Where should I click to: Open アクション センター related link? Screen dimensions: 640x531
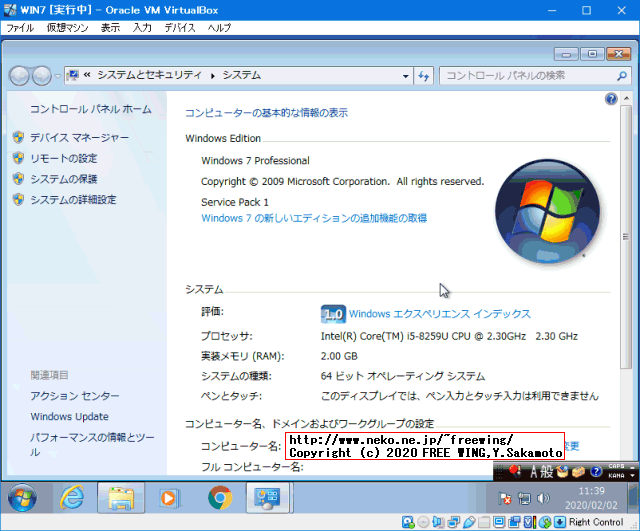(x=75, y=396)
